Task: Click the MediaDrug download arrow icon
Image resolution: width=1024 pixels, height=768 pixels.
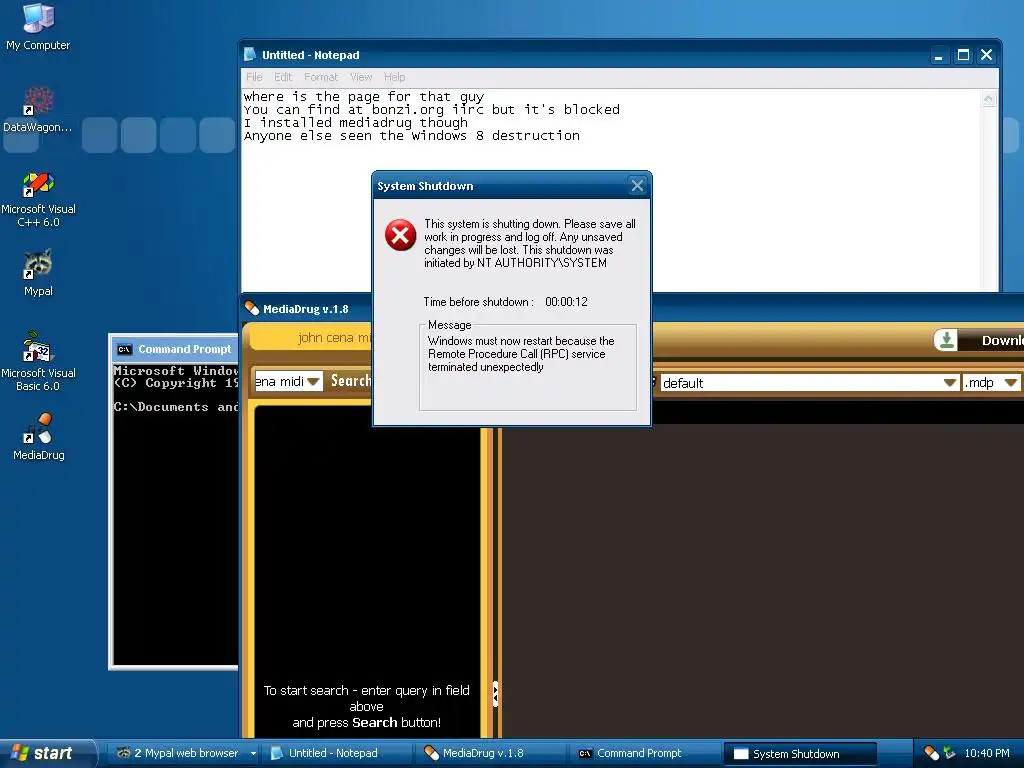Action: 945,340
